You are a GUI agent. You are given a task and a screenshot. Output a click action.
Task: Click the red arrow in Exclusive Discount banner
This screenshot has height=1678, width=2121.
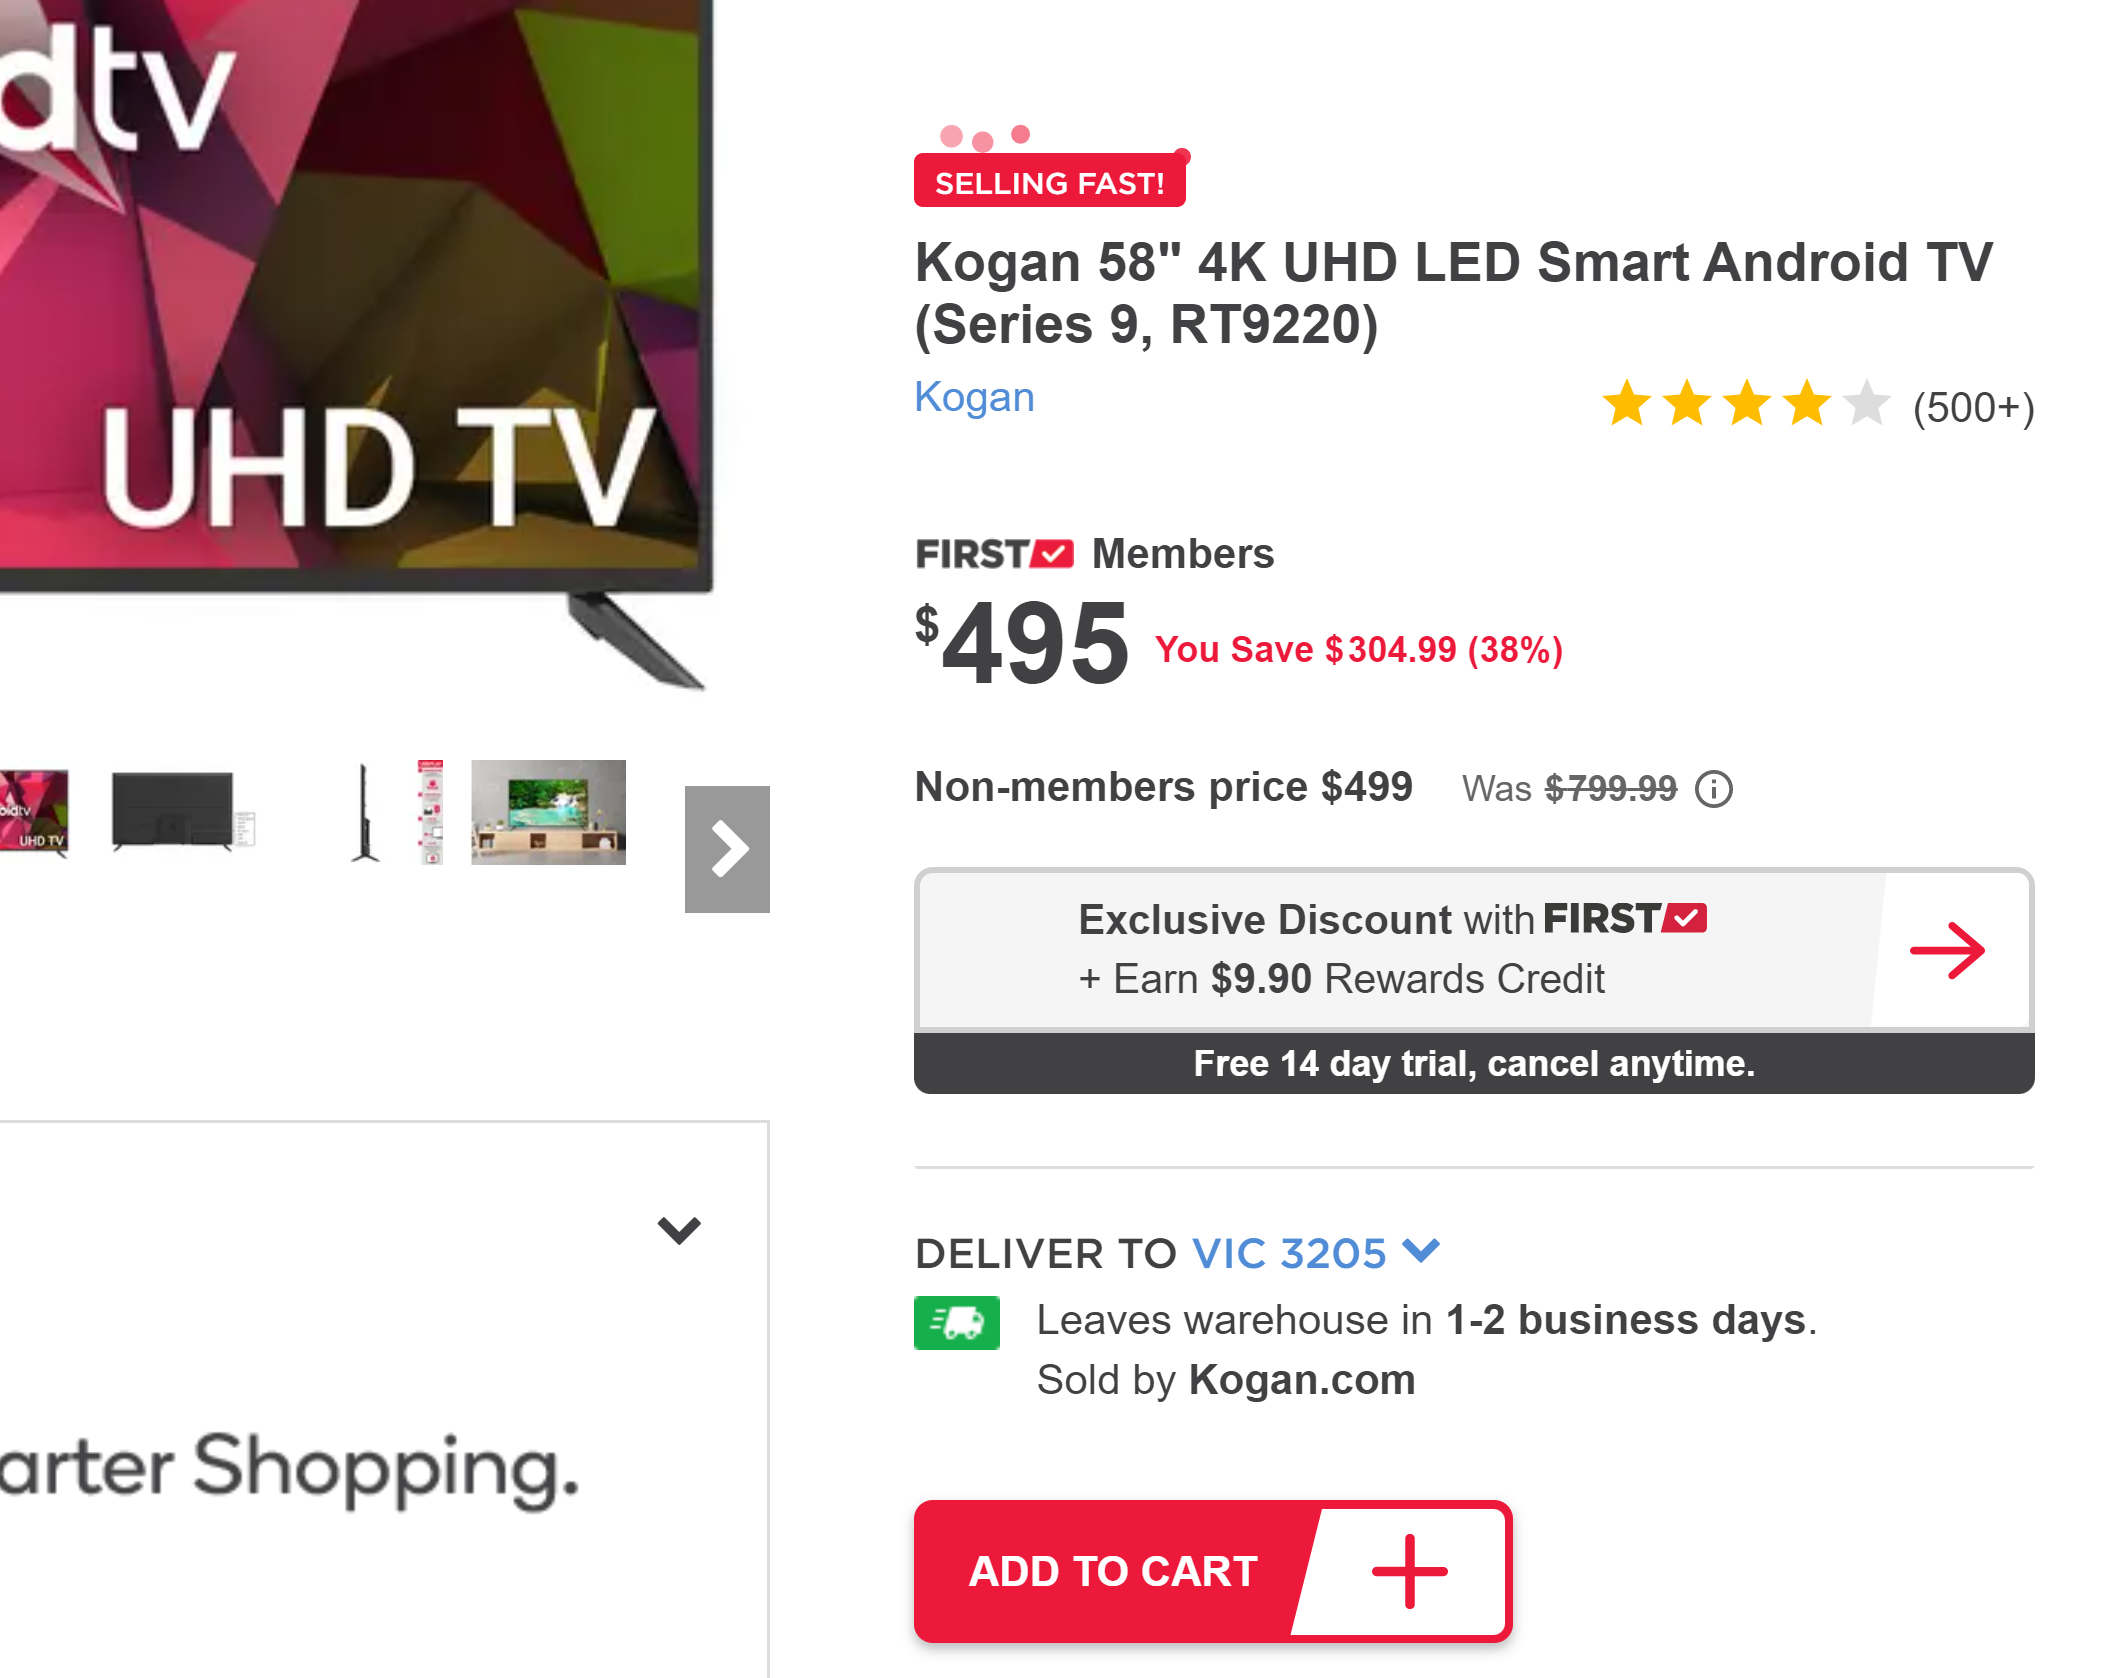point(1946,950)
